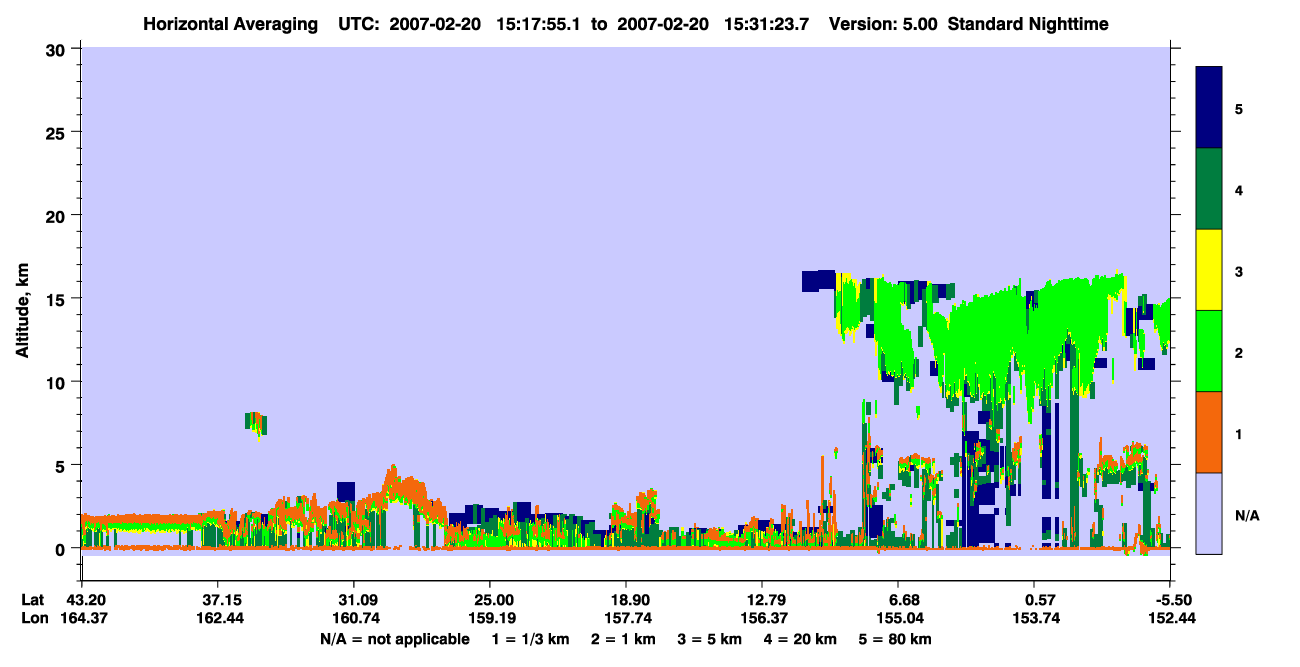Click the 'Lon' row label

tap(33, 618)
